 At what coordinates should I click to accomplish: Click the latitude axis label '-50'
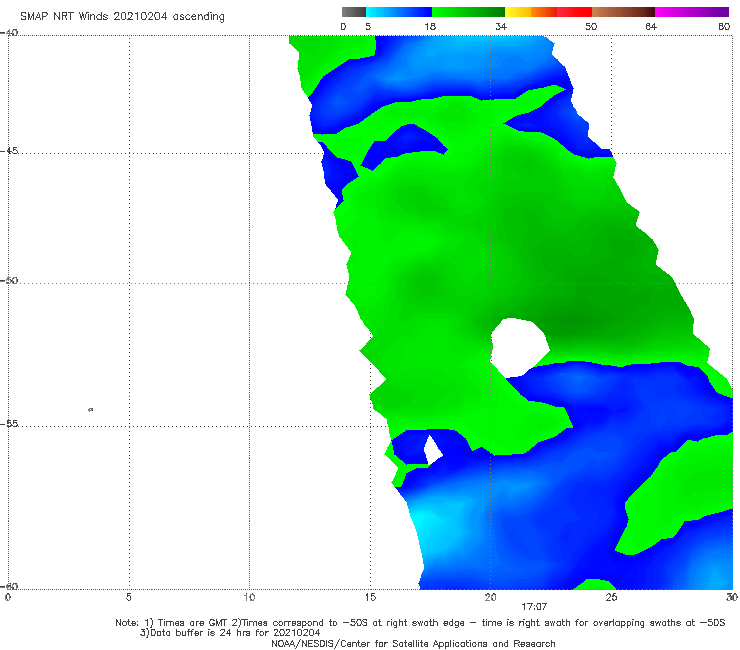[9, 281]
